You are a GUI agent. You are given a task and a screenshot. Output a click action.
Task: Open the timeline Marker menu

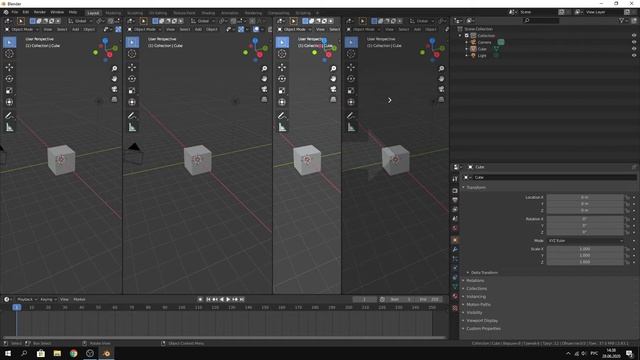pos(79,300)
